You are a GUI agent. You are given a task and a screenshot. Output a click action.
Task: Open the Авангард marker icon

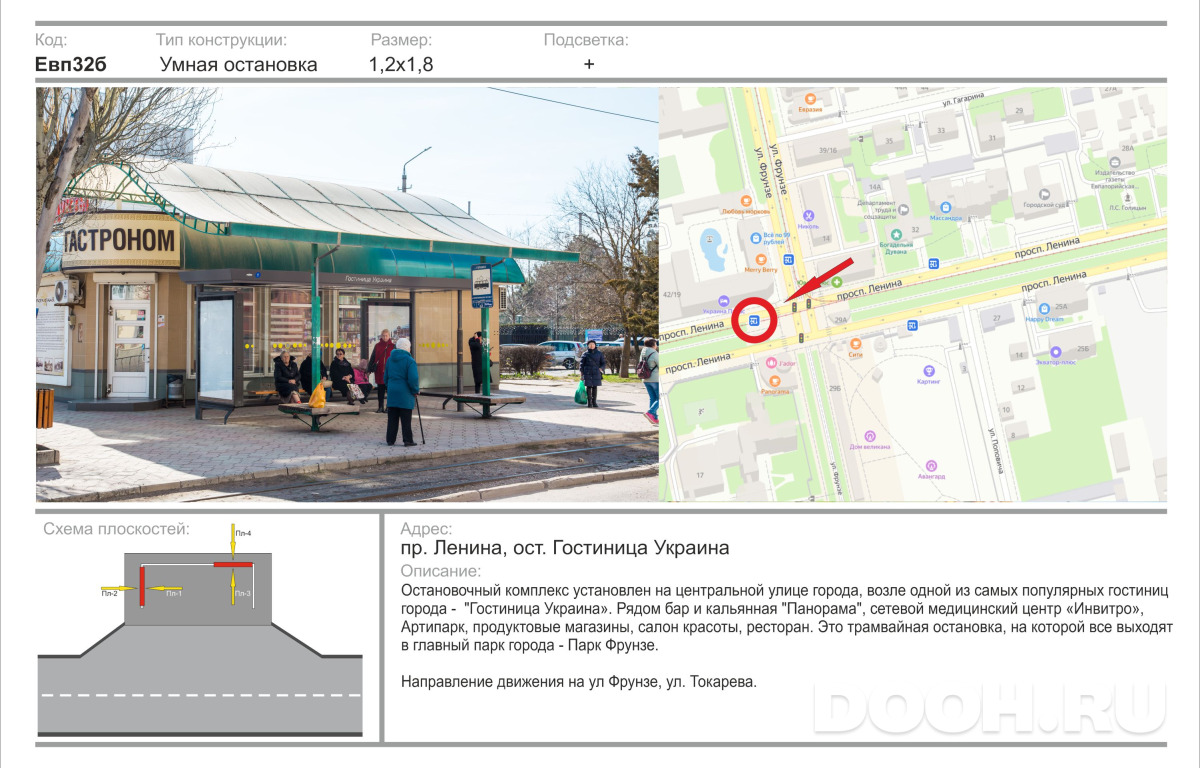[931, 466]
